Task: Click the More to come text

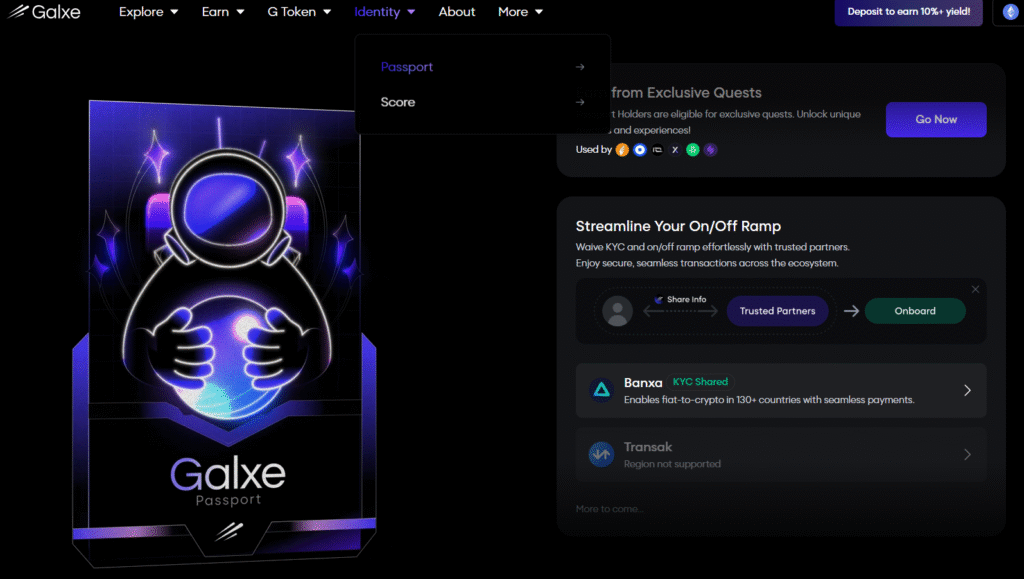Action: click(609, 509)
